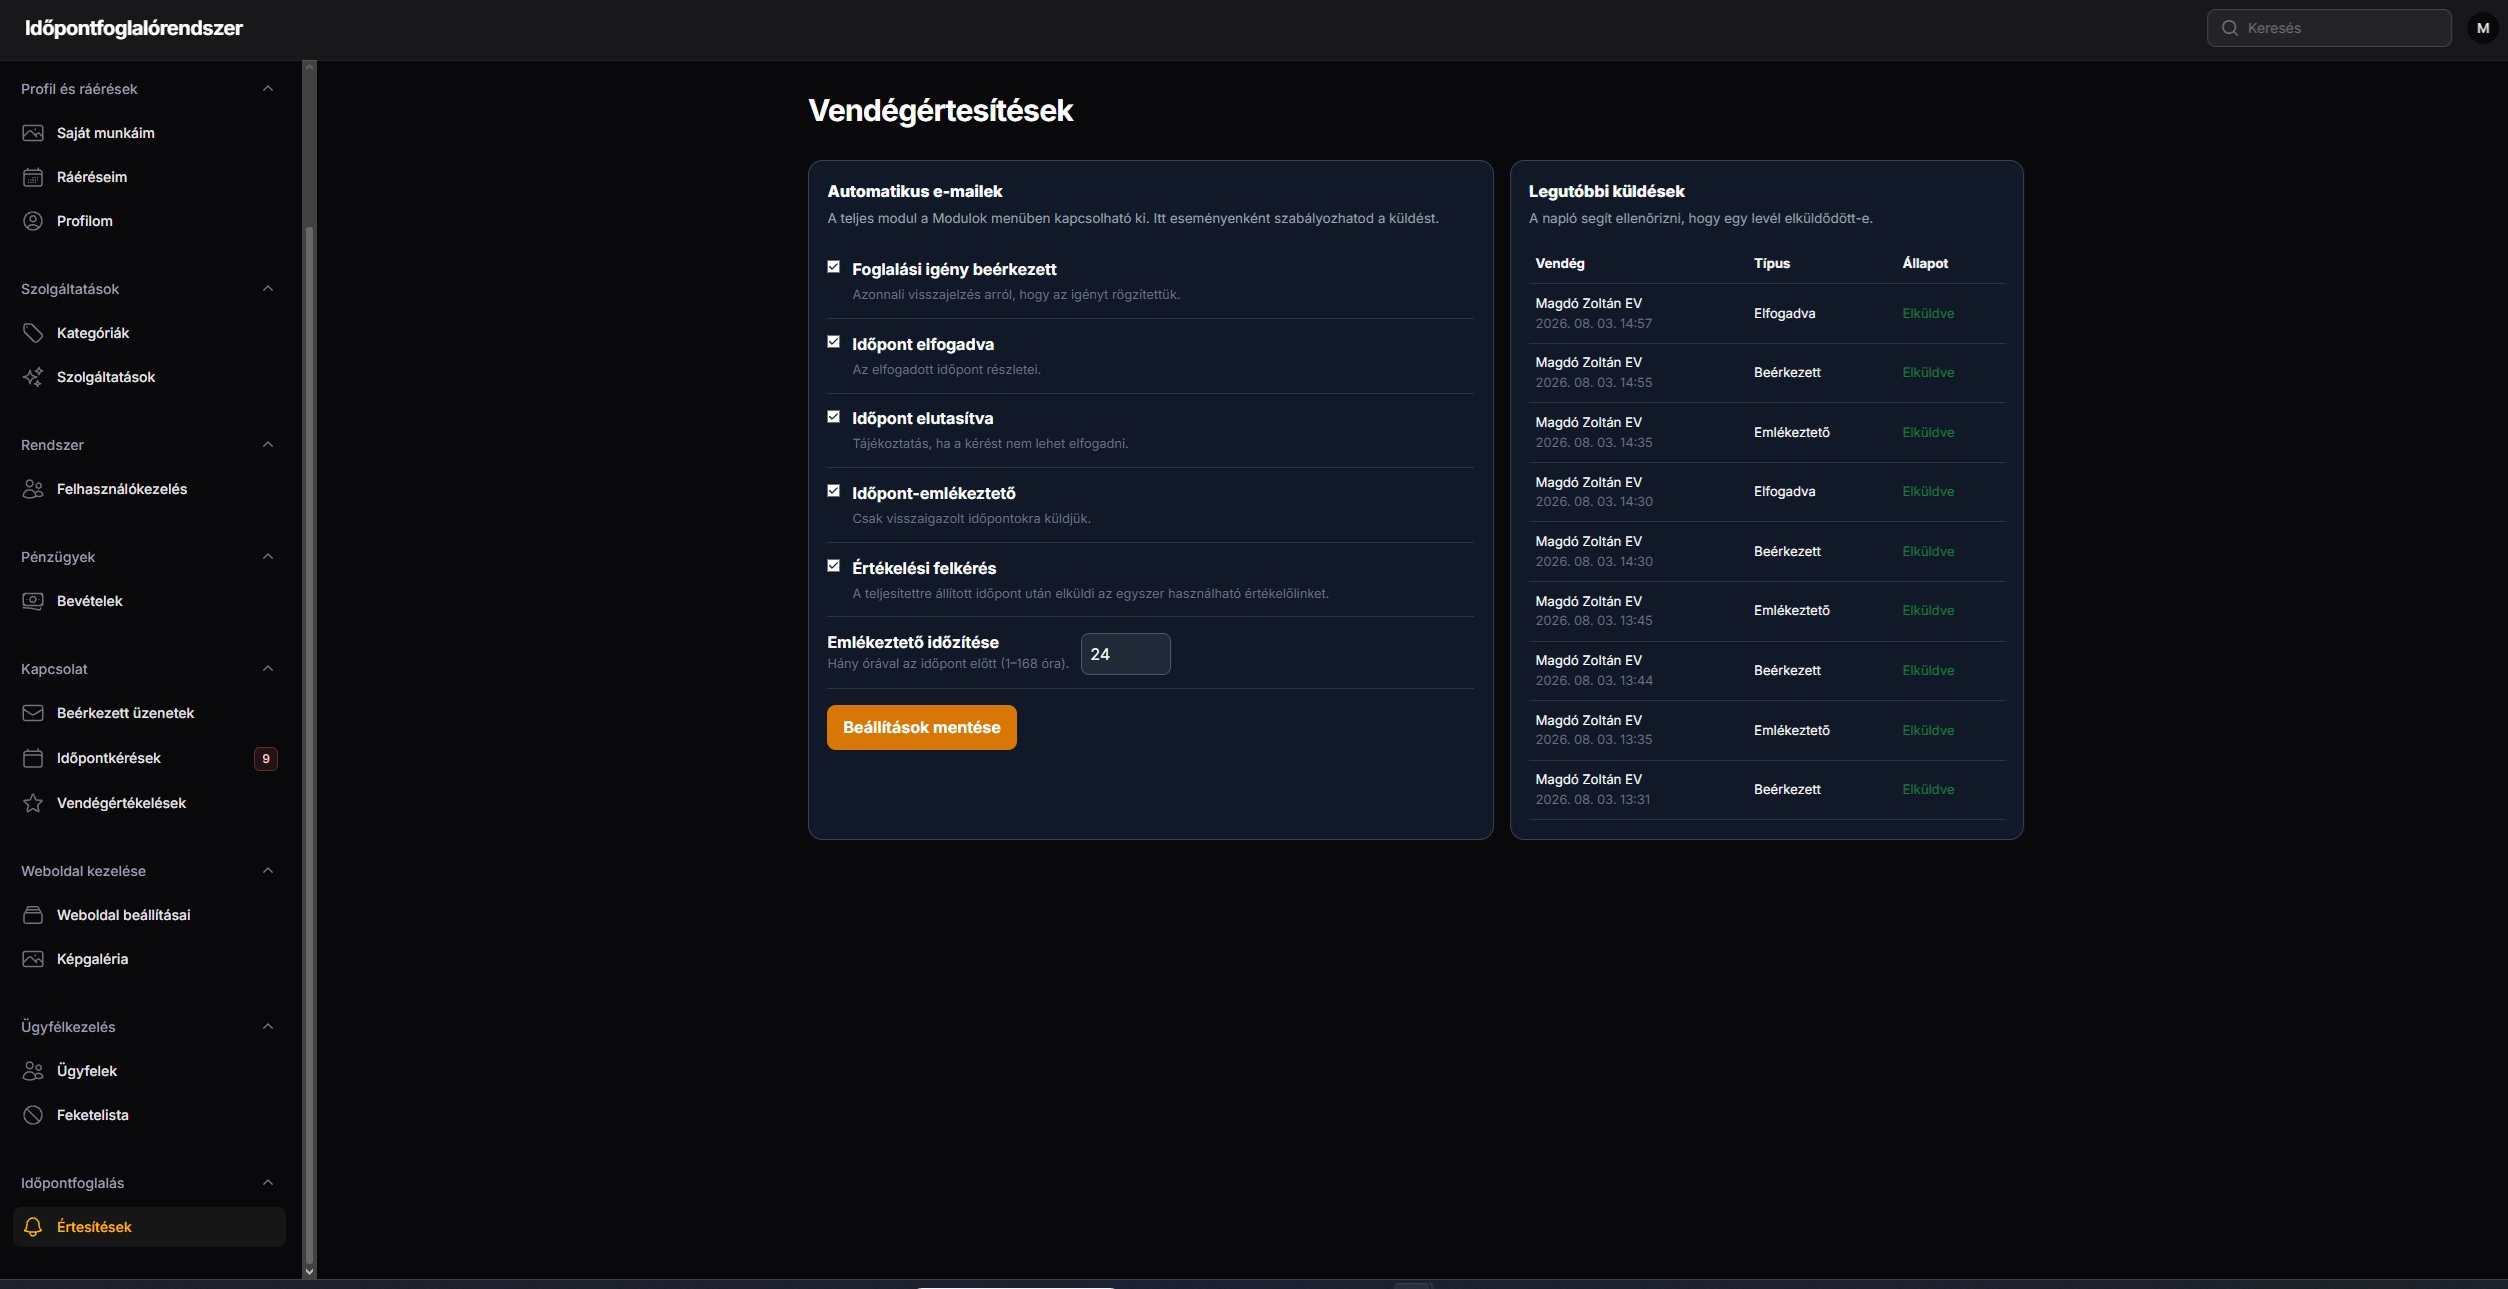Collapse the Időpontfoglalás section chevron
The width and height of the screenshot is (2508, 1289).
pos(267,1183)
